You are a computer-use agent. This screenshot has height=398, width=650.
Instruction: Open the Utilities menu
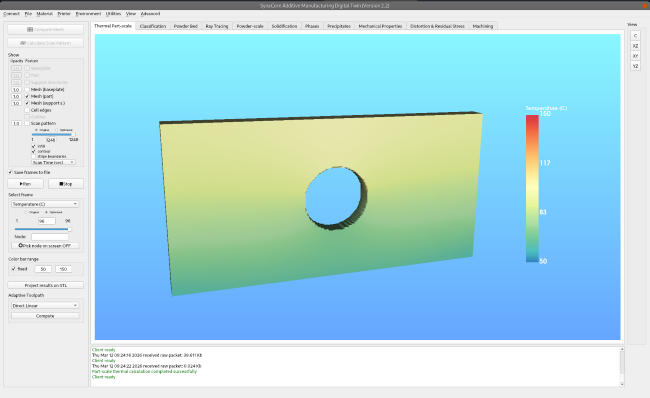pyautogui.click(x=113, y=14)
